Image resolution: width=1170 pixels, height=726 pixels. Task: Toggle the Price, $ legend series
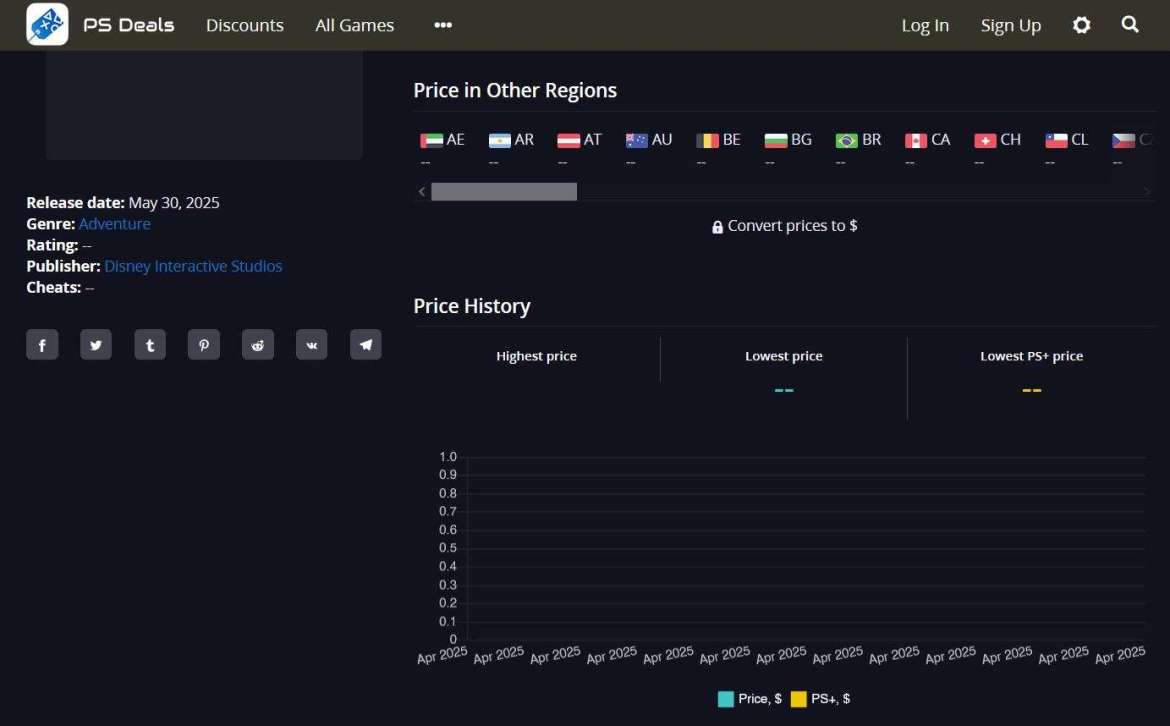click(750, 699)
